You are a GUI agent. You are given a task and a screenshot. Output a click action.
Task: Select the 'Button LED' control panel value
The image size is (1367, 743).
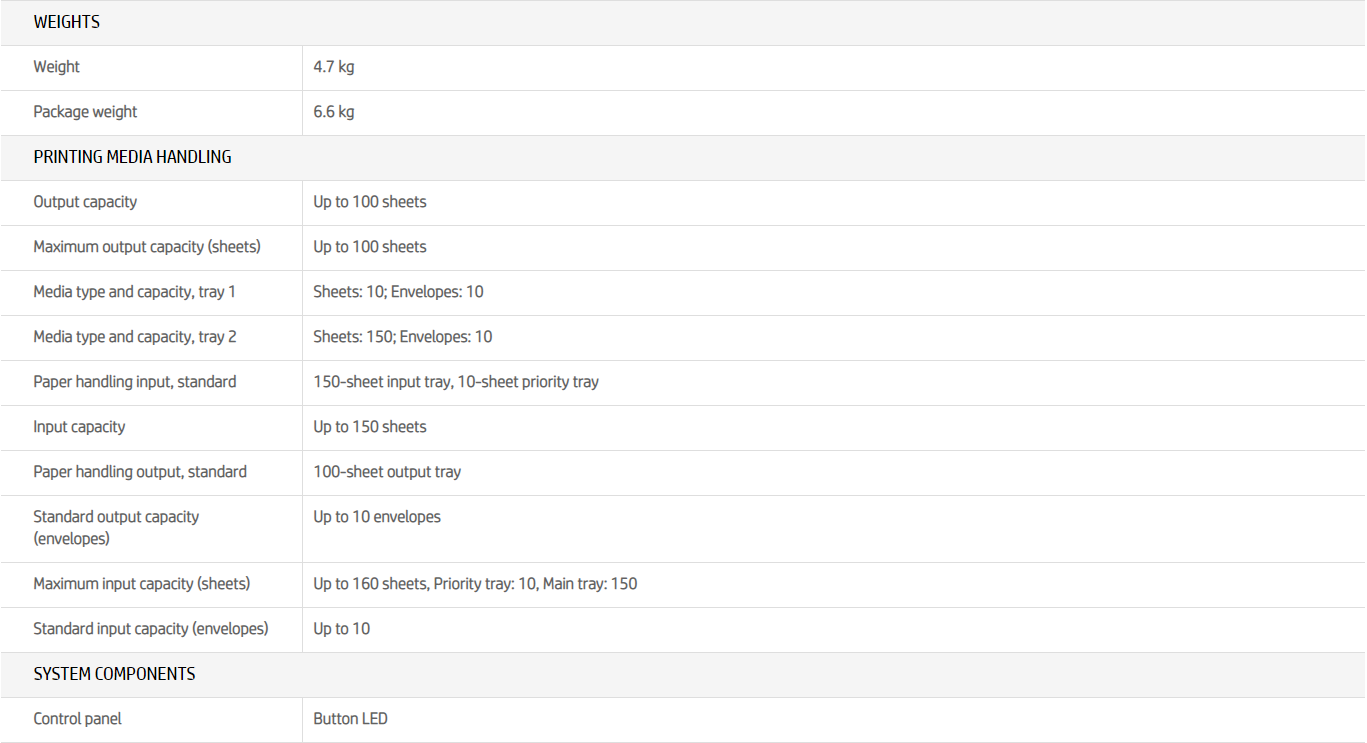point(350,719)
